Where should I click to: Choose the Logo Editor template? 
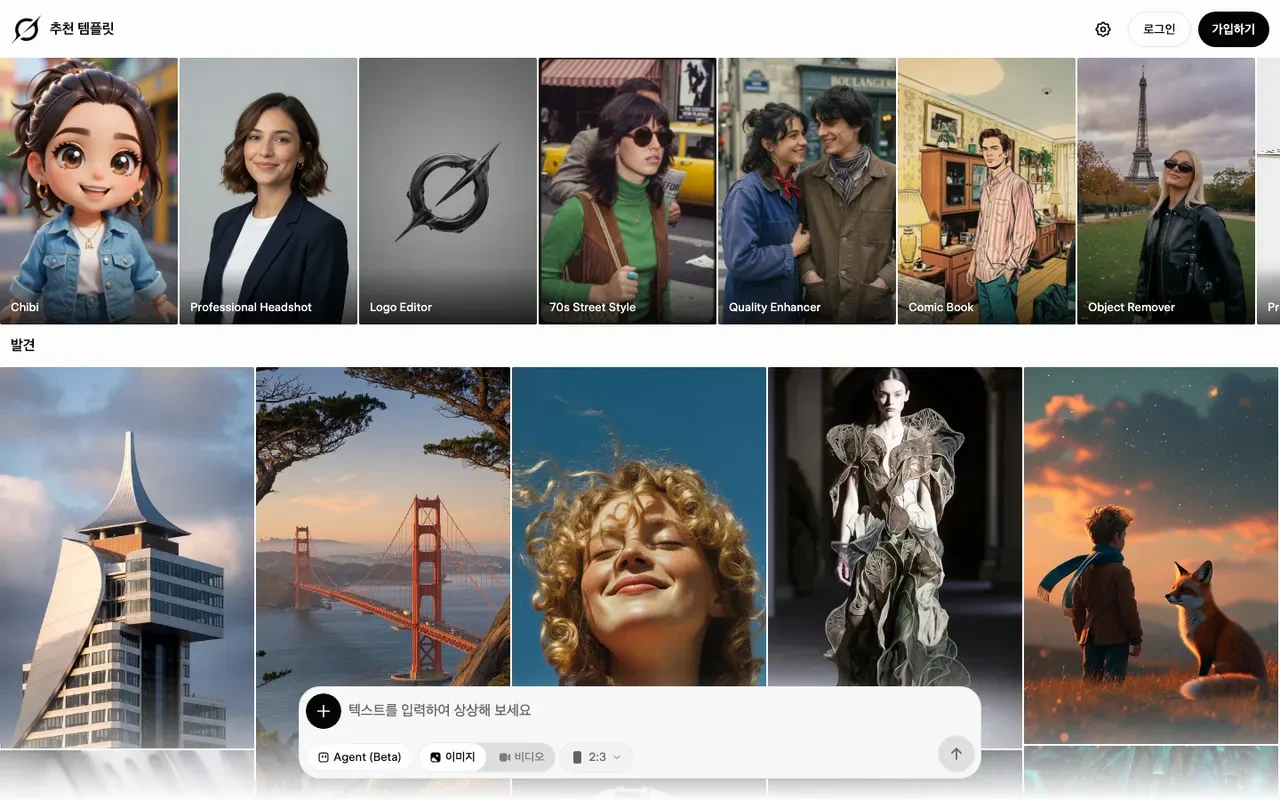coord(448,191)
